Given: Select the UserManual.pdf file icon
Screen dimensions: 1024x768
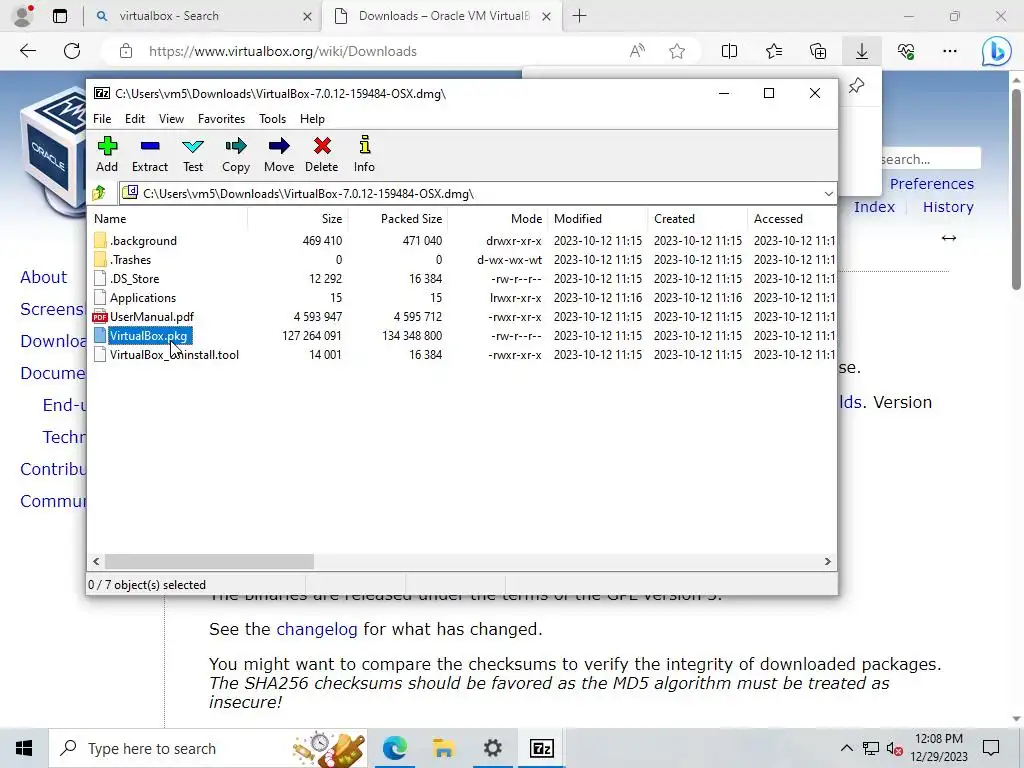Looking at the screenshot, I should 100,317.
